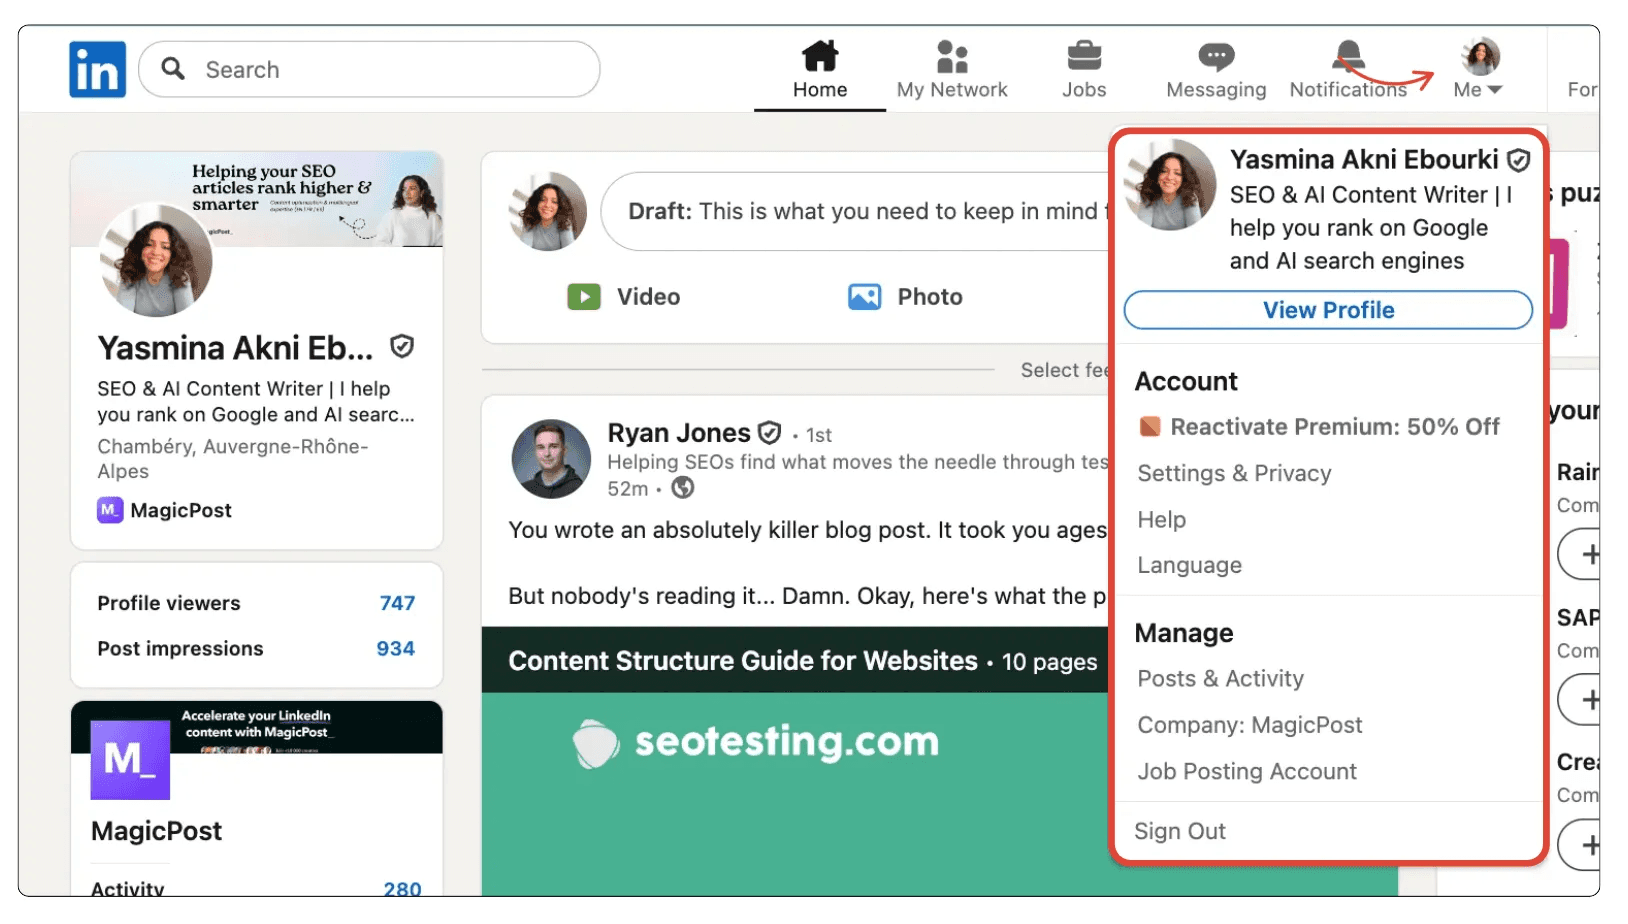Click the Photo post button label
Screen dimensions: 1628x924
tap(930, 297)
